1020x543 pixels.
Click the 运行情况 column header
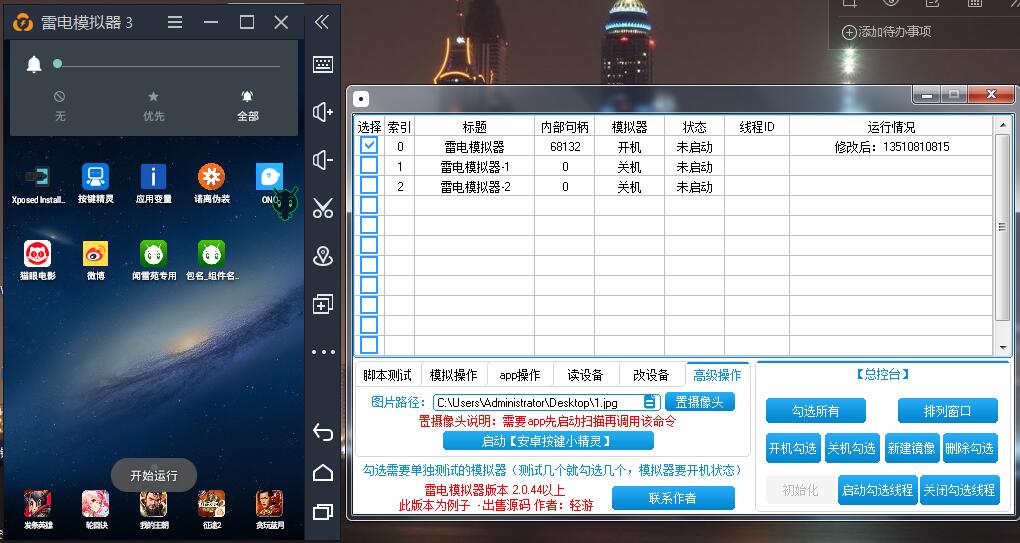[x=891, y=127]
